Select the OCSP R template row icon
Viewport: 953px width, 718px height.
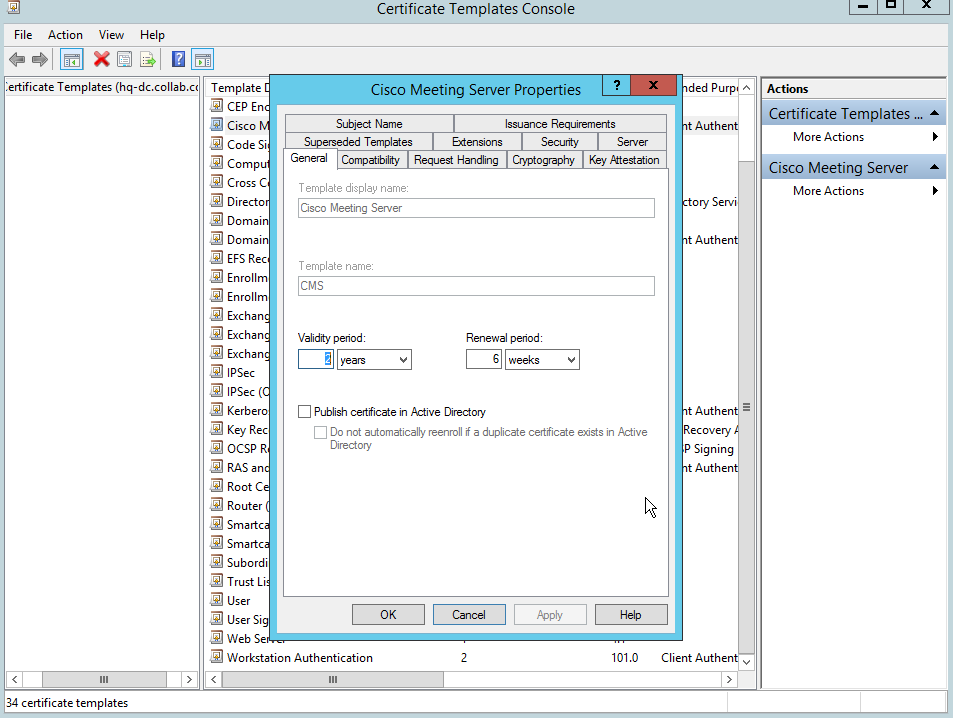click(216, 447)
